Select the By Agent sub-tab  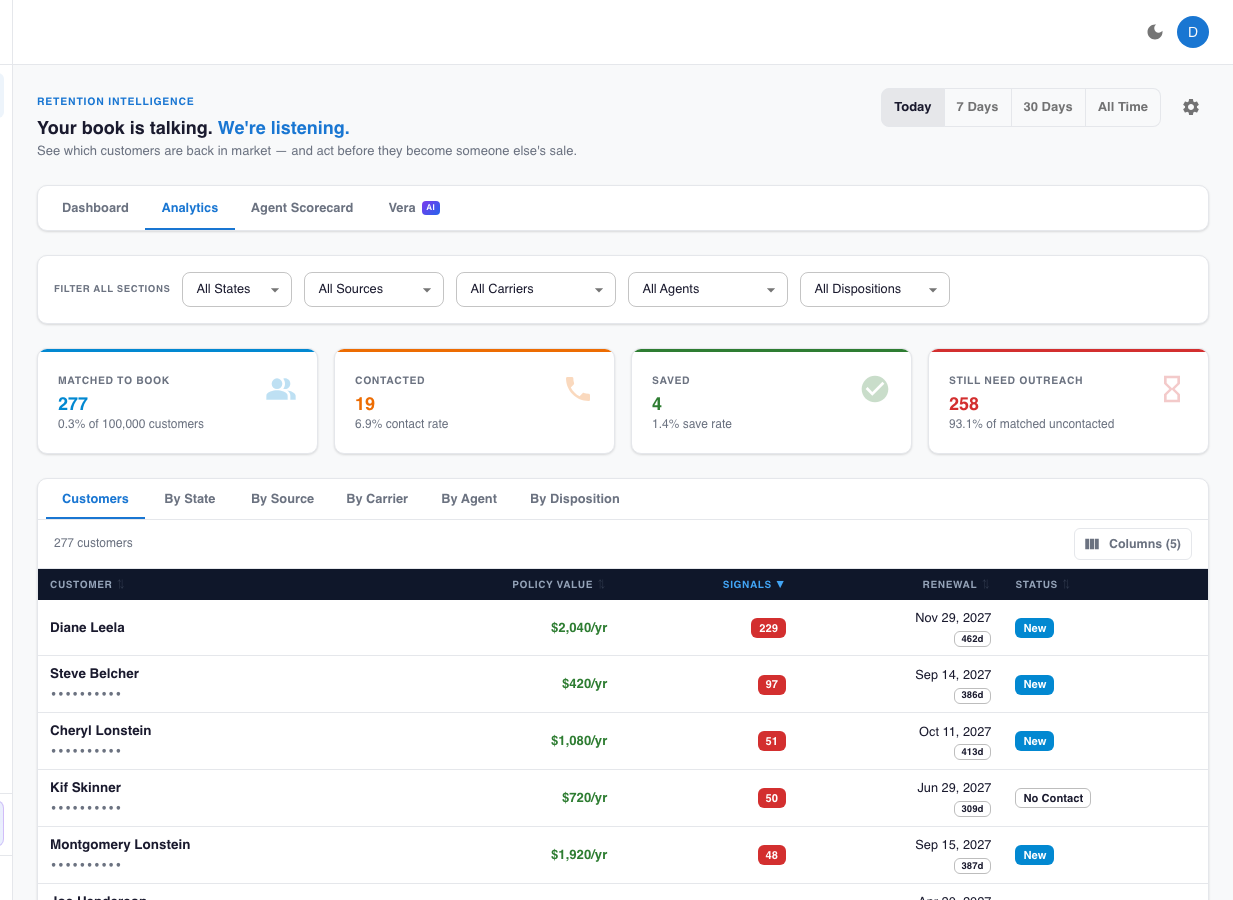pos(469,499)
